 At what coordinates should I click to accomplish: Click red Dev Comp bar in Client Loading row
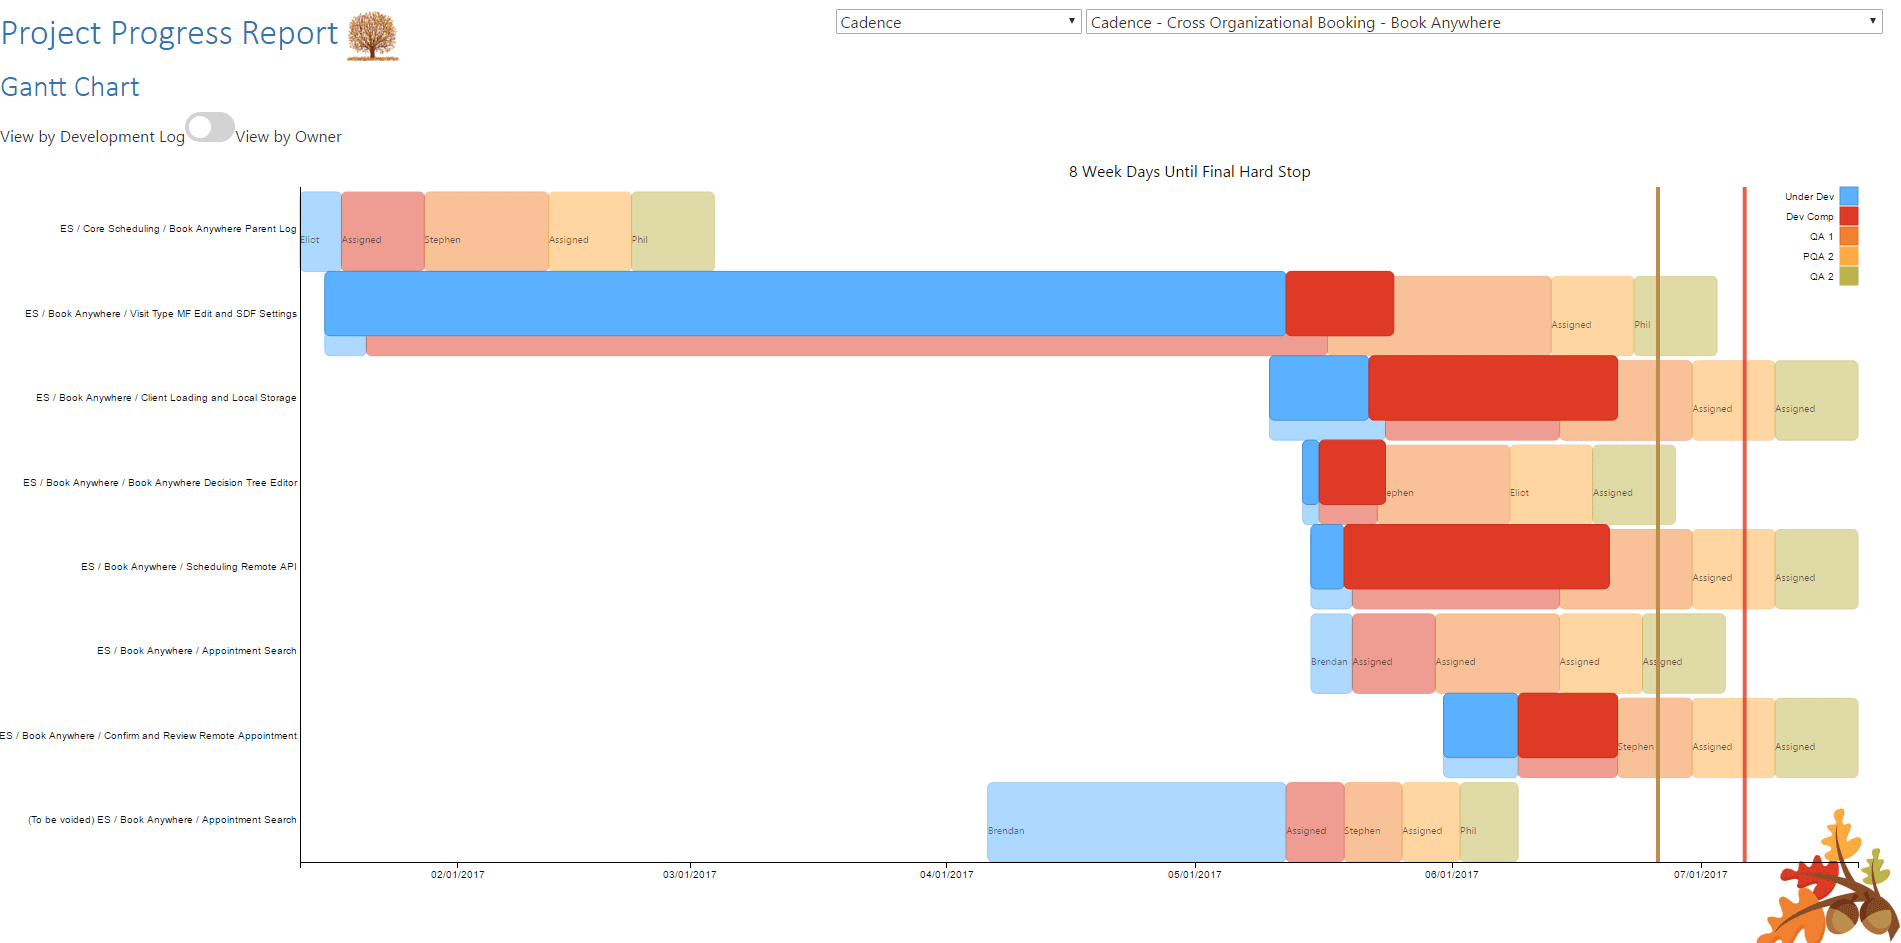pos(1493,388)
